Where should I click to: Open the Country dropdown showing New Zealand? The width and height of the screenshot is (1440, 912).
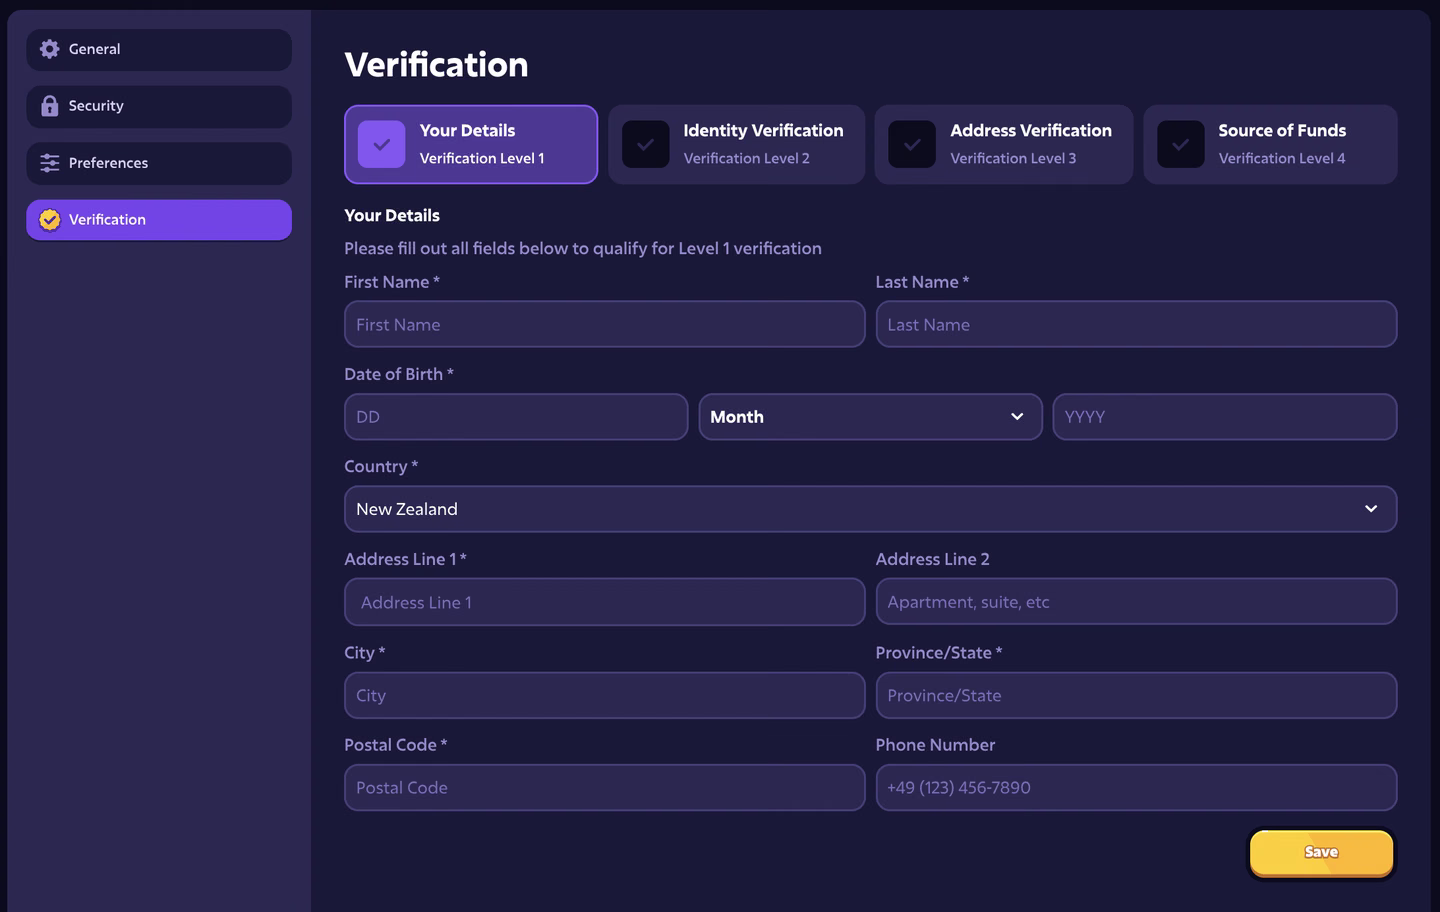pyautogui.click(x=870, y=509)
